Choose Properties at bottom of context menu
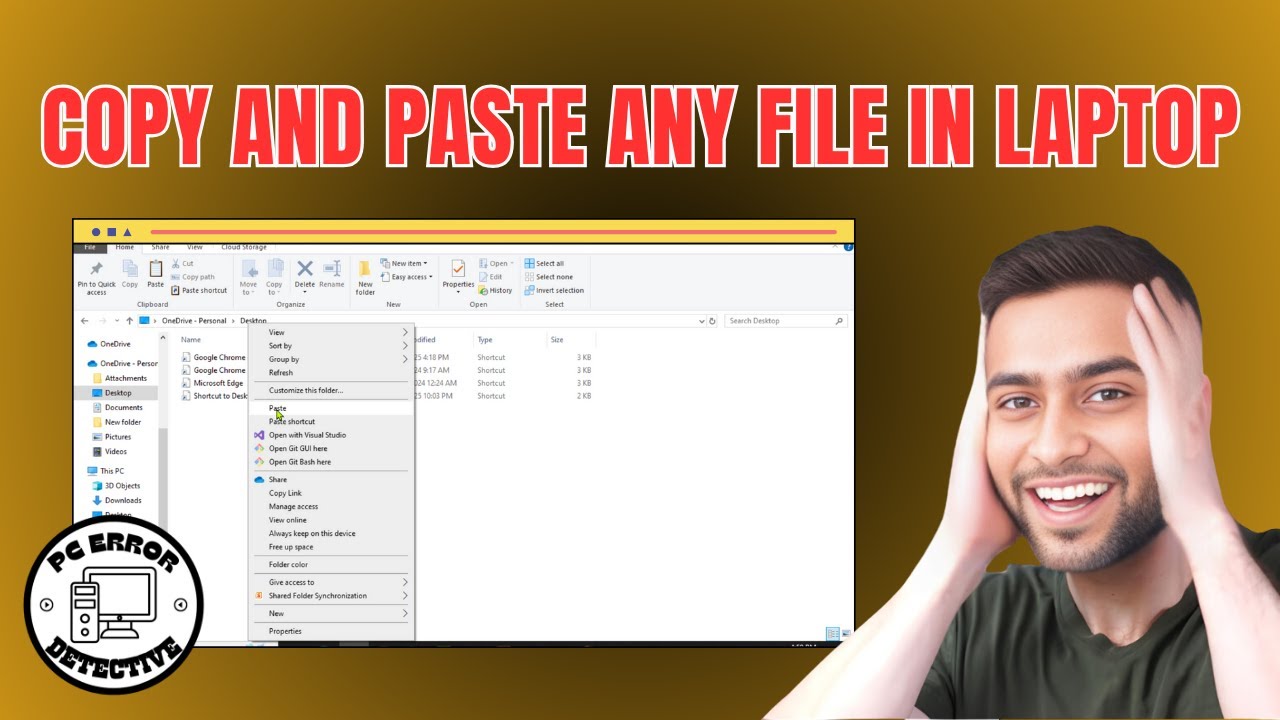Screen dimensions: 1280x720 coord(331,631)
